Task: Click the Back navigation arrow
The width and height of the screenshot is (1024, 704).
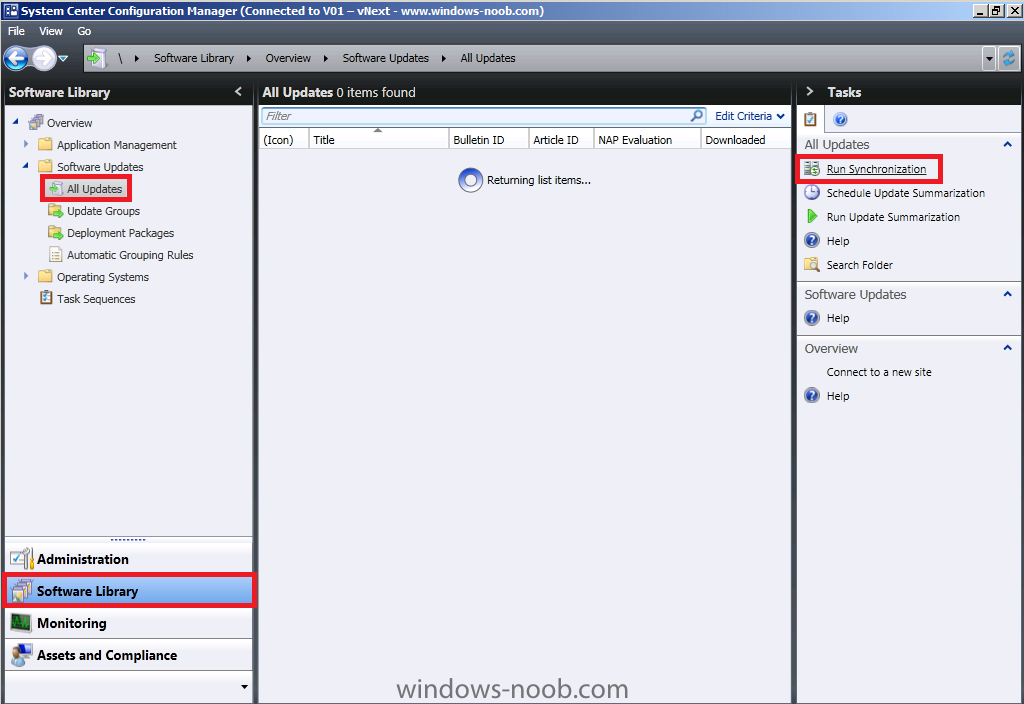Action: pos(16,58)
